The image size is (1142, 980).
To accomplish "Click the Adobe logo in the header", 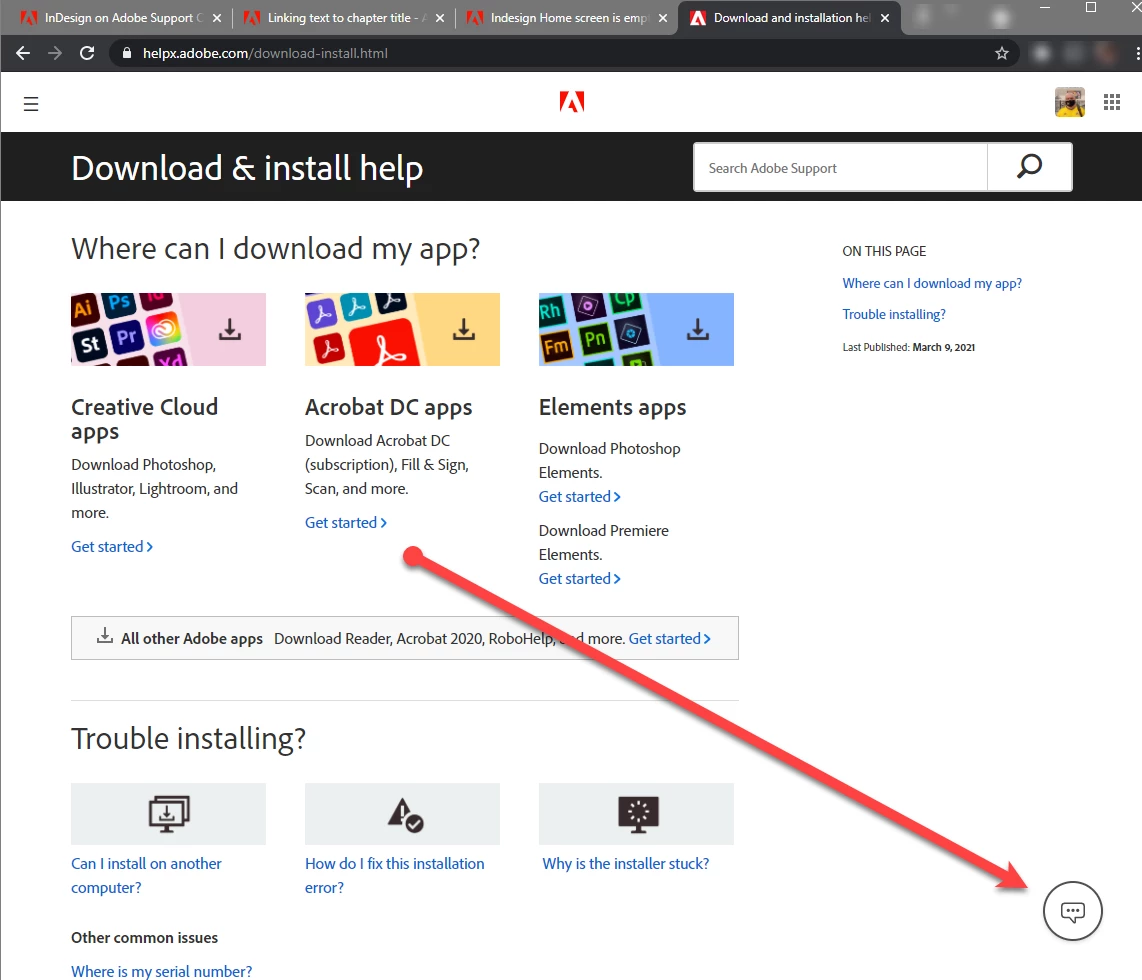I will click(x=572, y=102).
